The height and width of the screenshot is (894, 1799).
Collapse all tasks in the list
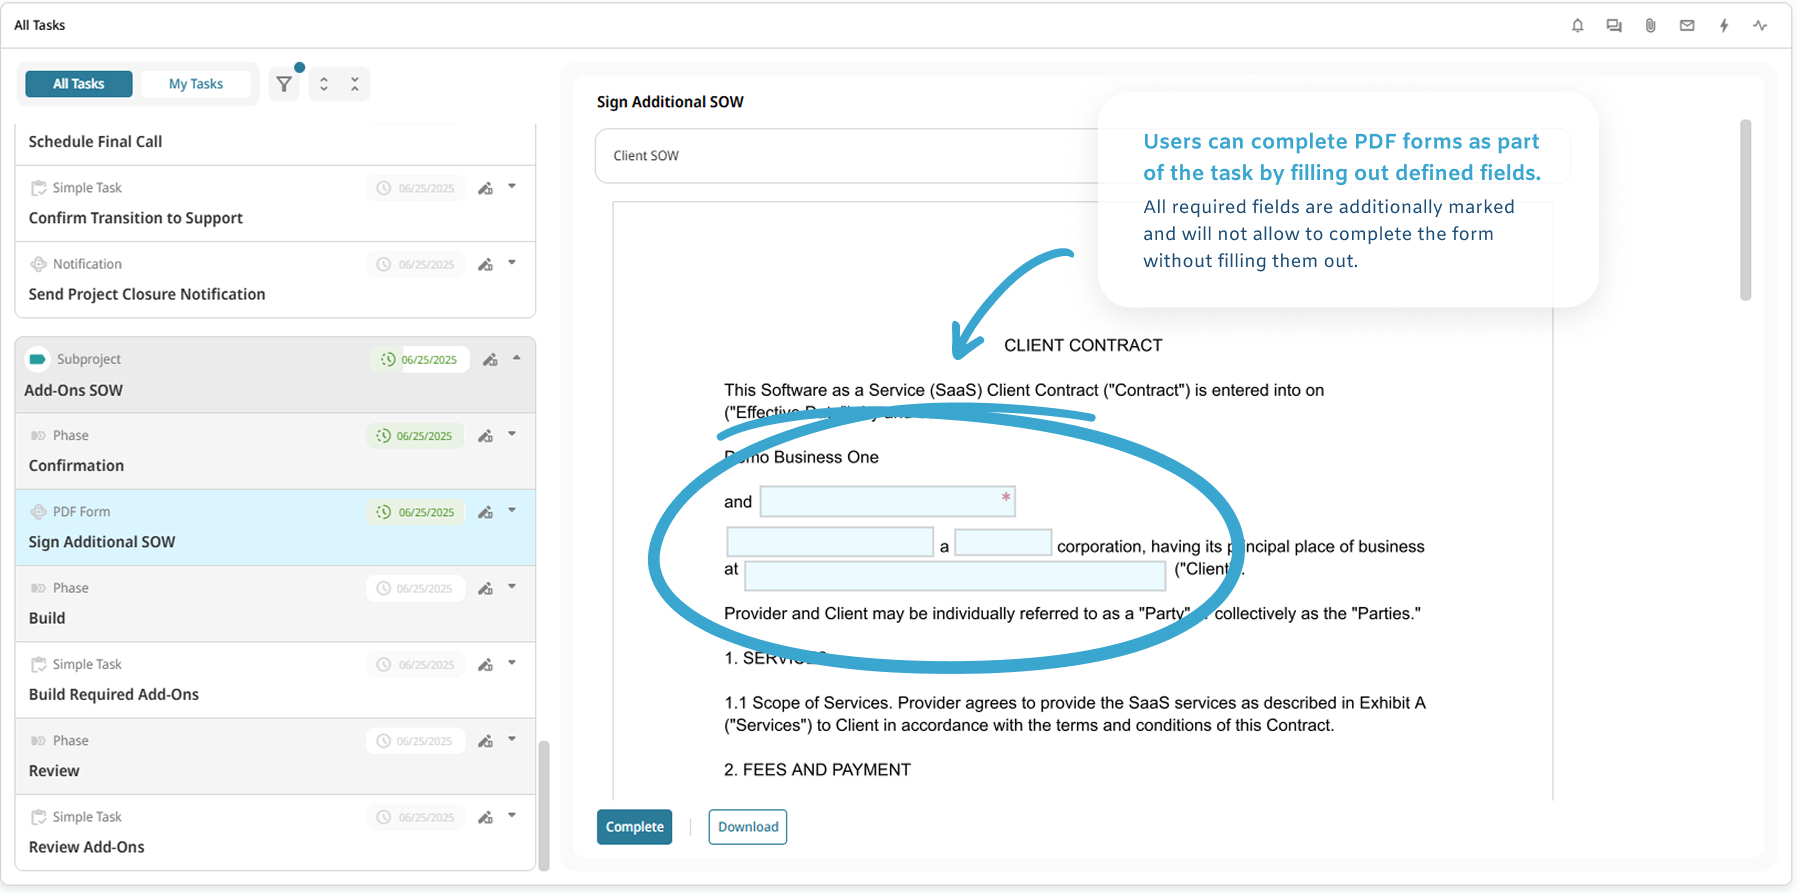[x=355, y=84]
